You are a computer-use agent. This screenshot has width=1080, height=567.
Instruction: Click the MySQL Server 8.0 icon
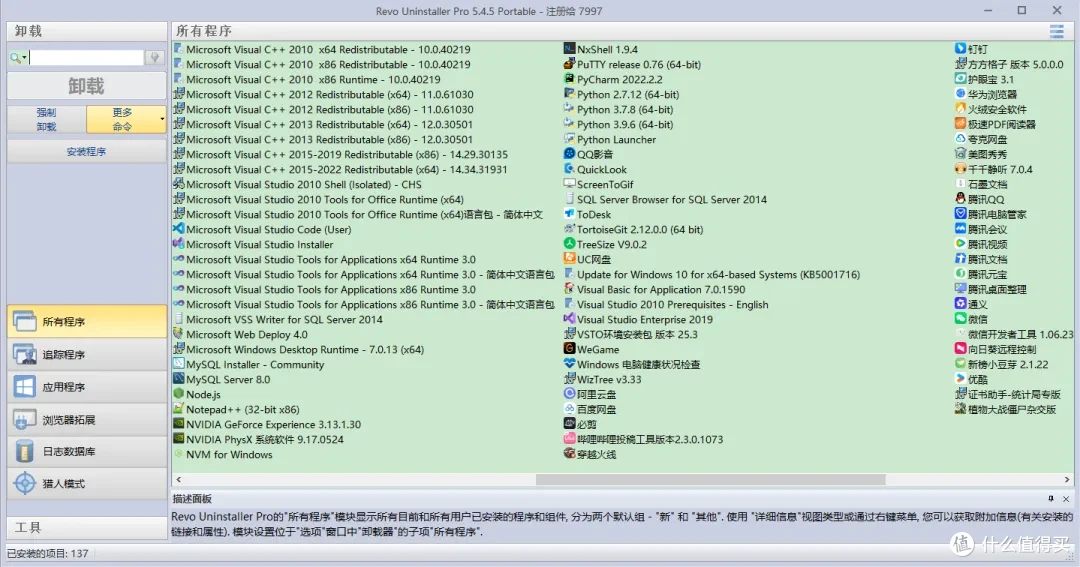[x=178, y=379]
